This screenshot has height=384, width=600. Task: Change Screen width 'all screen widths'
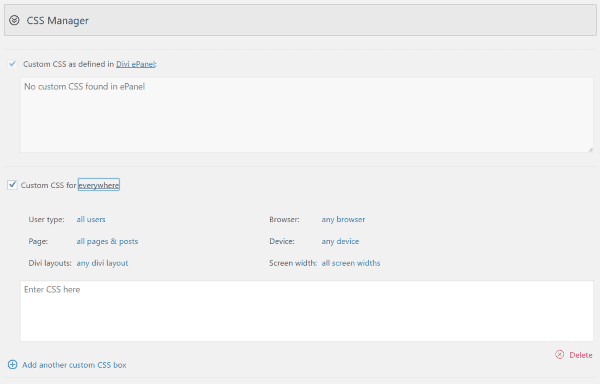point(351,263)
